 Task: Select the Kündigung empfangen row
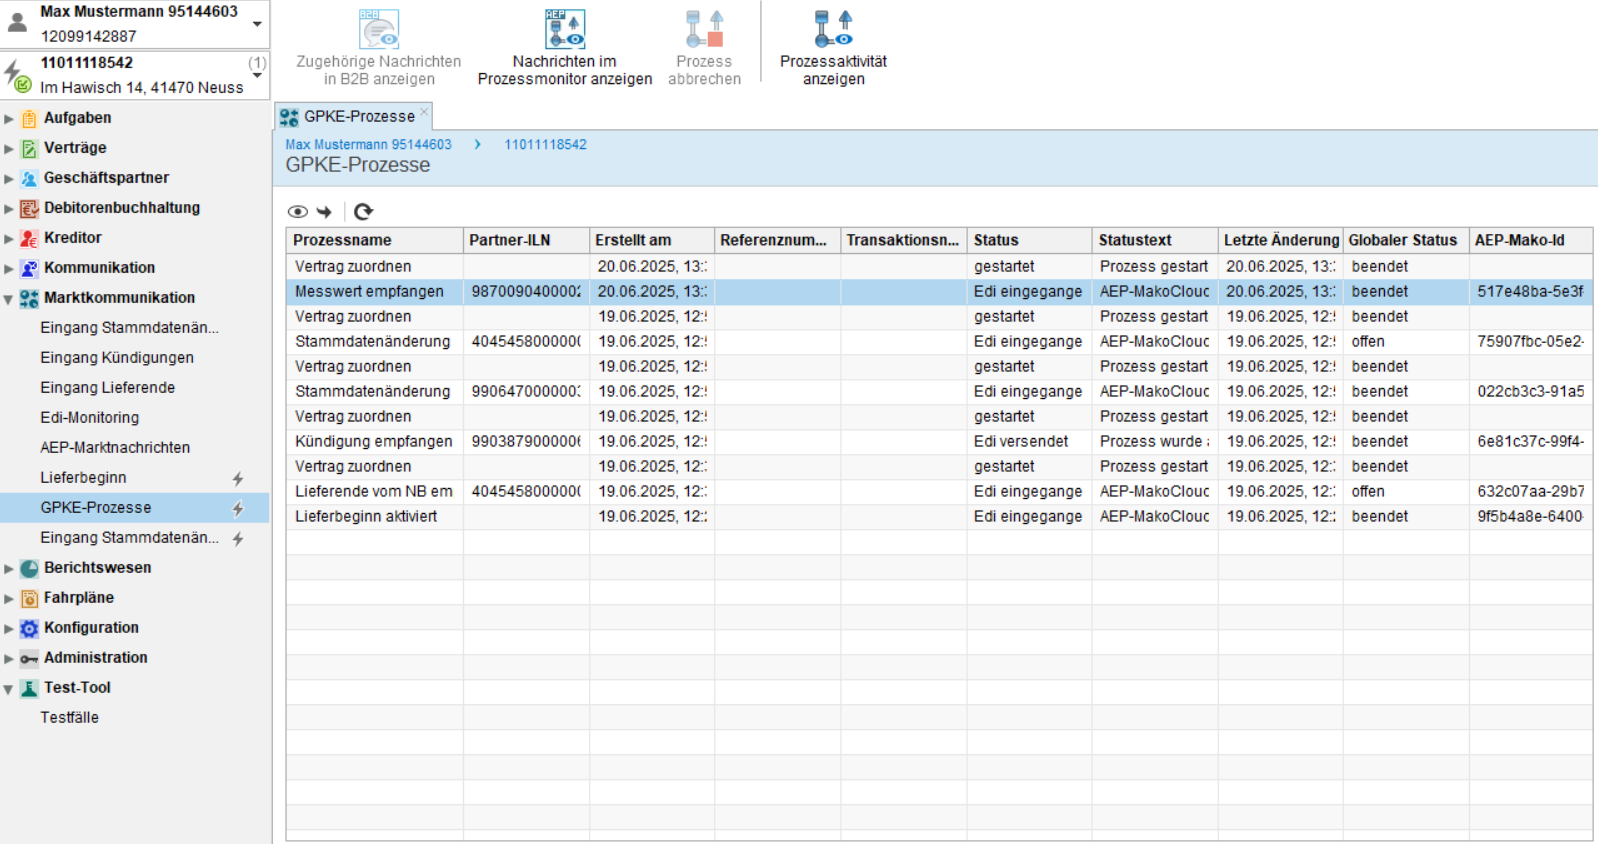(939, 442)
